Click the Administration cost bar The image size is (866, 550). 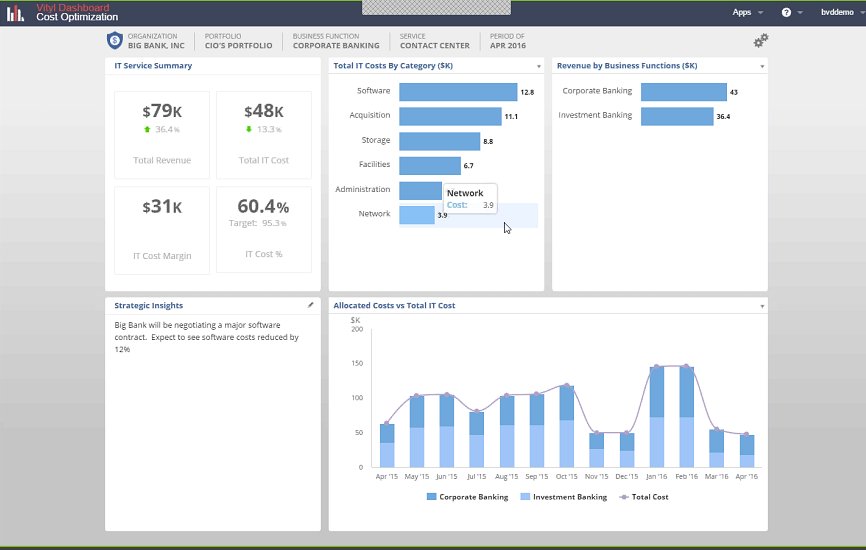pyautogui.click(x=420, y=191)
